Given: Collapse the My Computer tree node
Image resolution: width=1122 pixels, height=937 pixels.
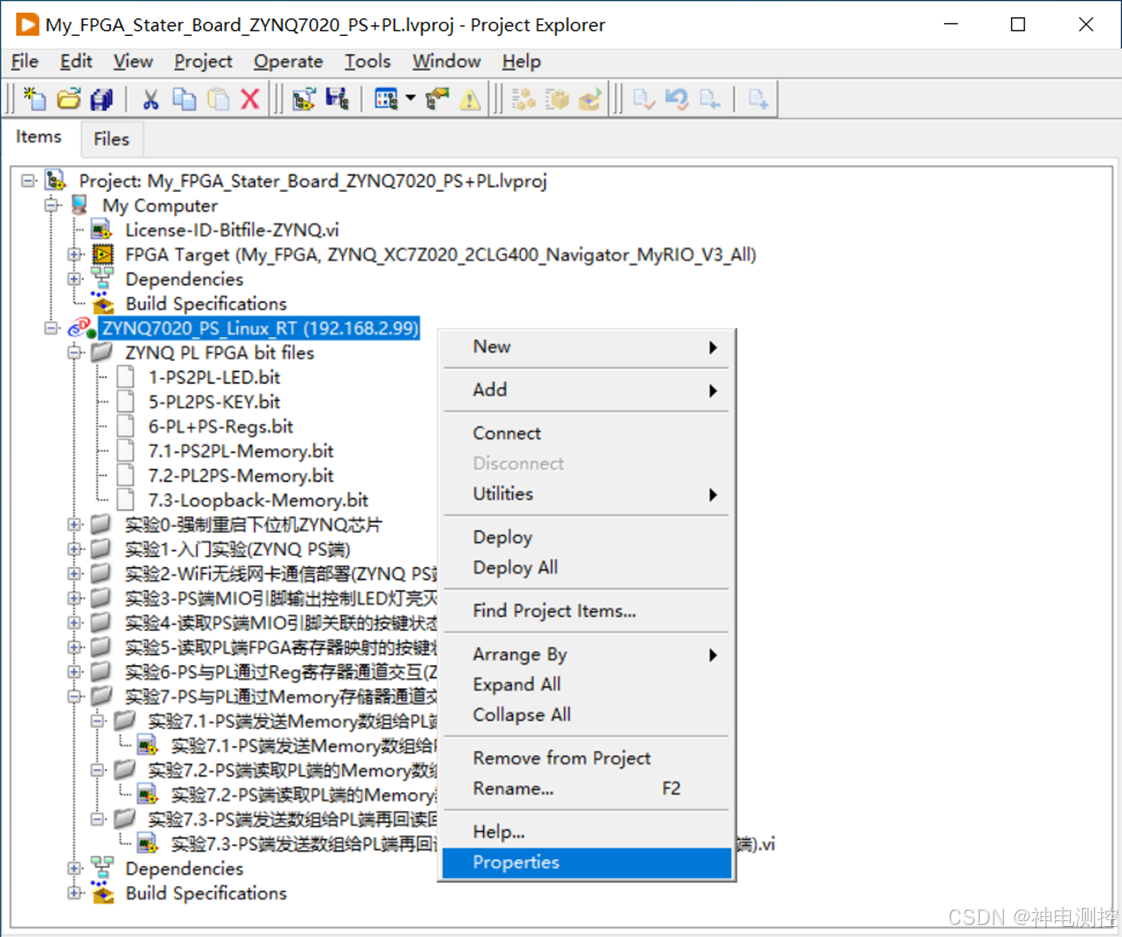Looking at the screenshot, I should pos(52,205).
